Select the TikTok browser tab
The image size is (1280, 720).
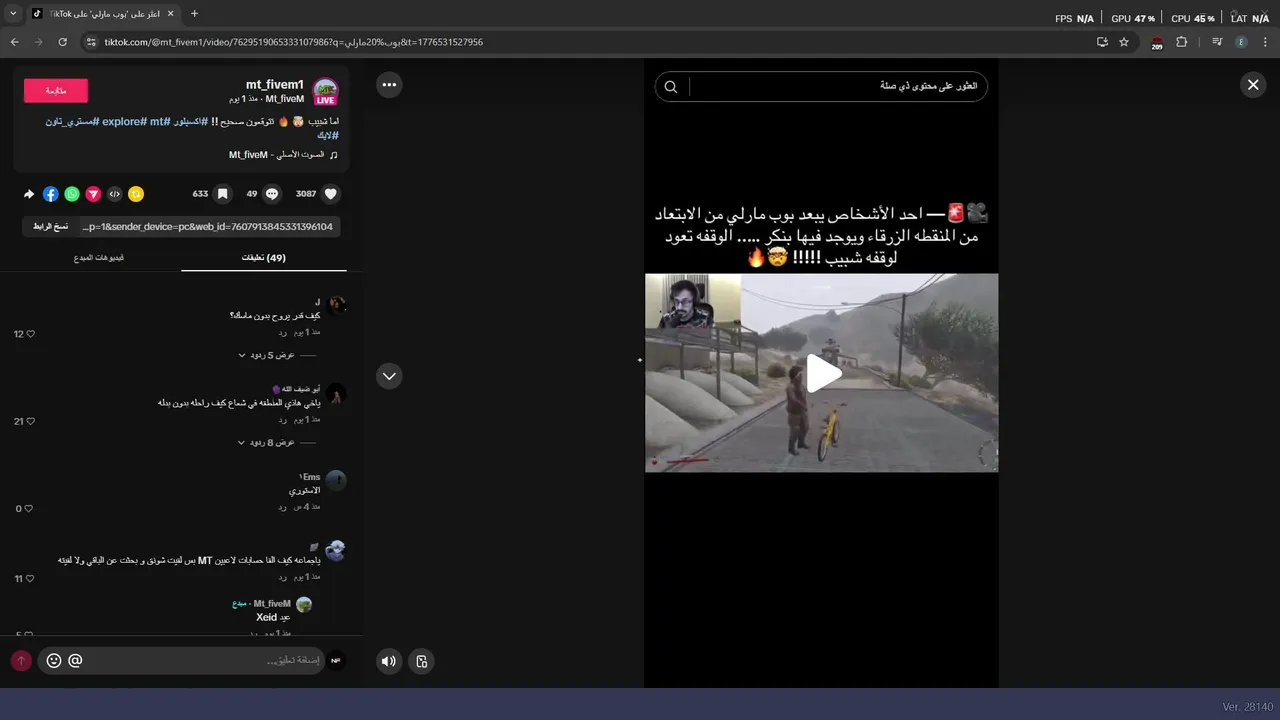point(102,14)
